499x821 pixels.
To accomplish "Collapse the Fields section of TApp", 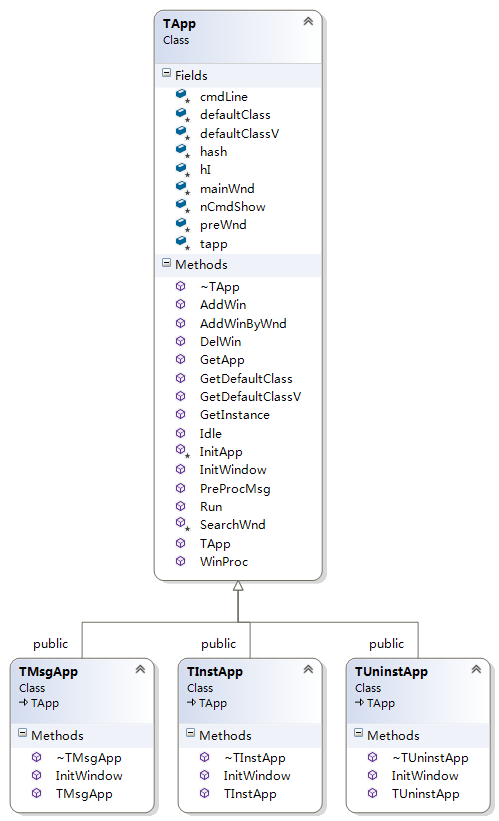I will point(167,73).
